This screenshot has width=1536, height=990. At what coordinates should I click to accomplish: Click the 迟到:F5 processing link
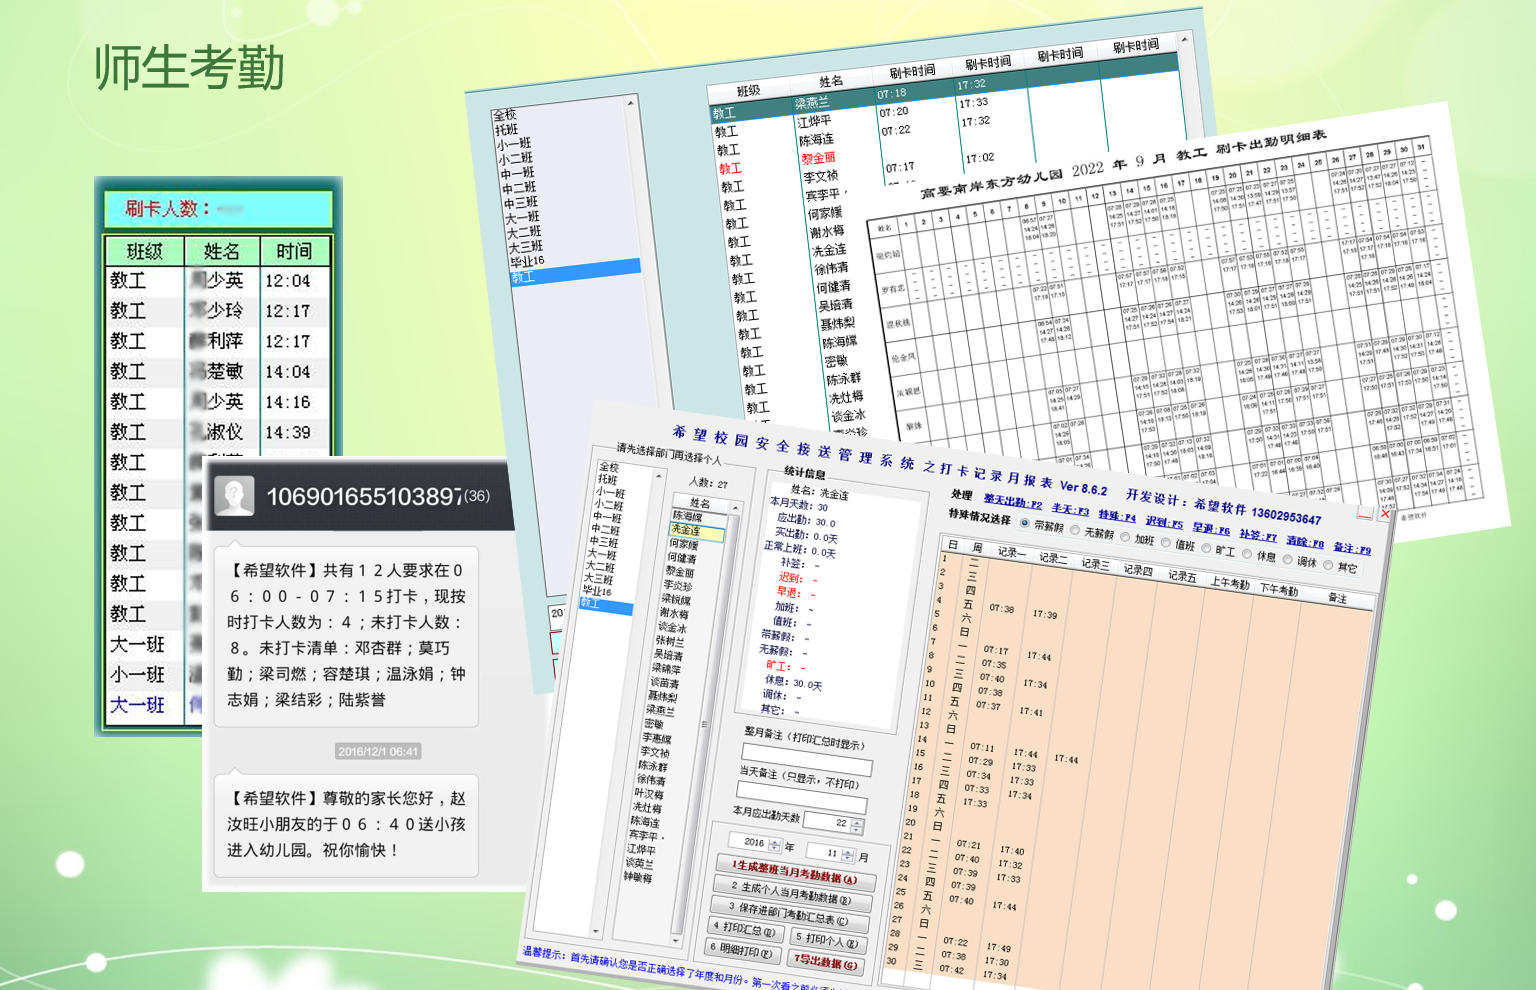[x=1164, y=522]
